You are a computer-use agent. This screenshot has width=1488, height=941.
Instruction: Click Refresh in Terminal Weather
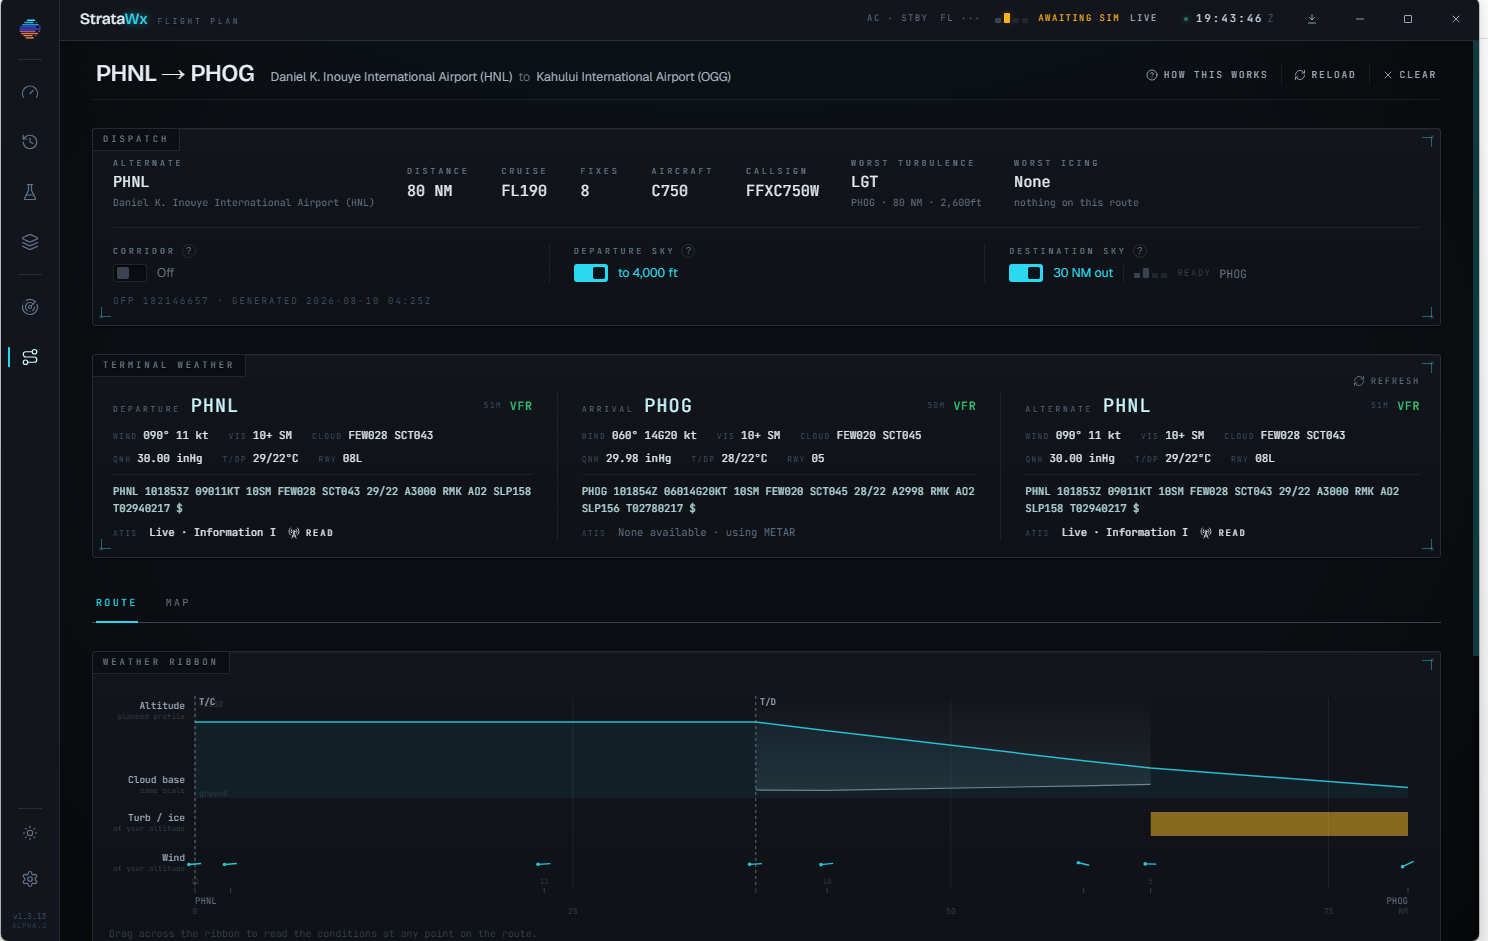(x=1386, y=381)
